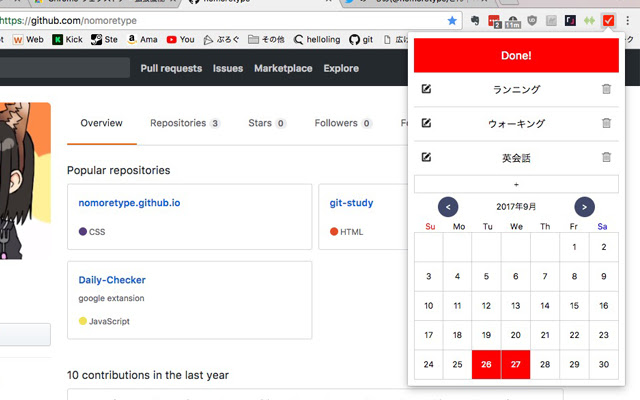Open the gray chart extension icon
640x400 pixels.
tap(551, 20)
